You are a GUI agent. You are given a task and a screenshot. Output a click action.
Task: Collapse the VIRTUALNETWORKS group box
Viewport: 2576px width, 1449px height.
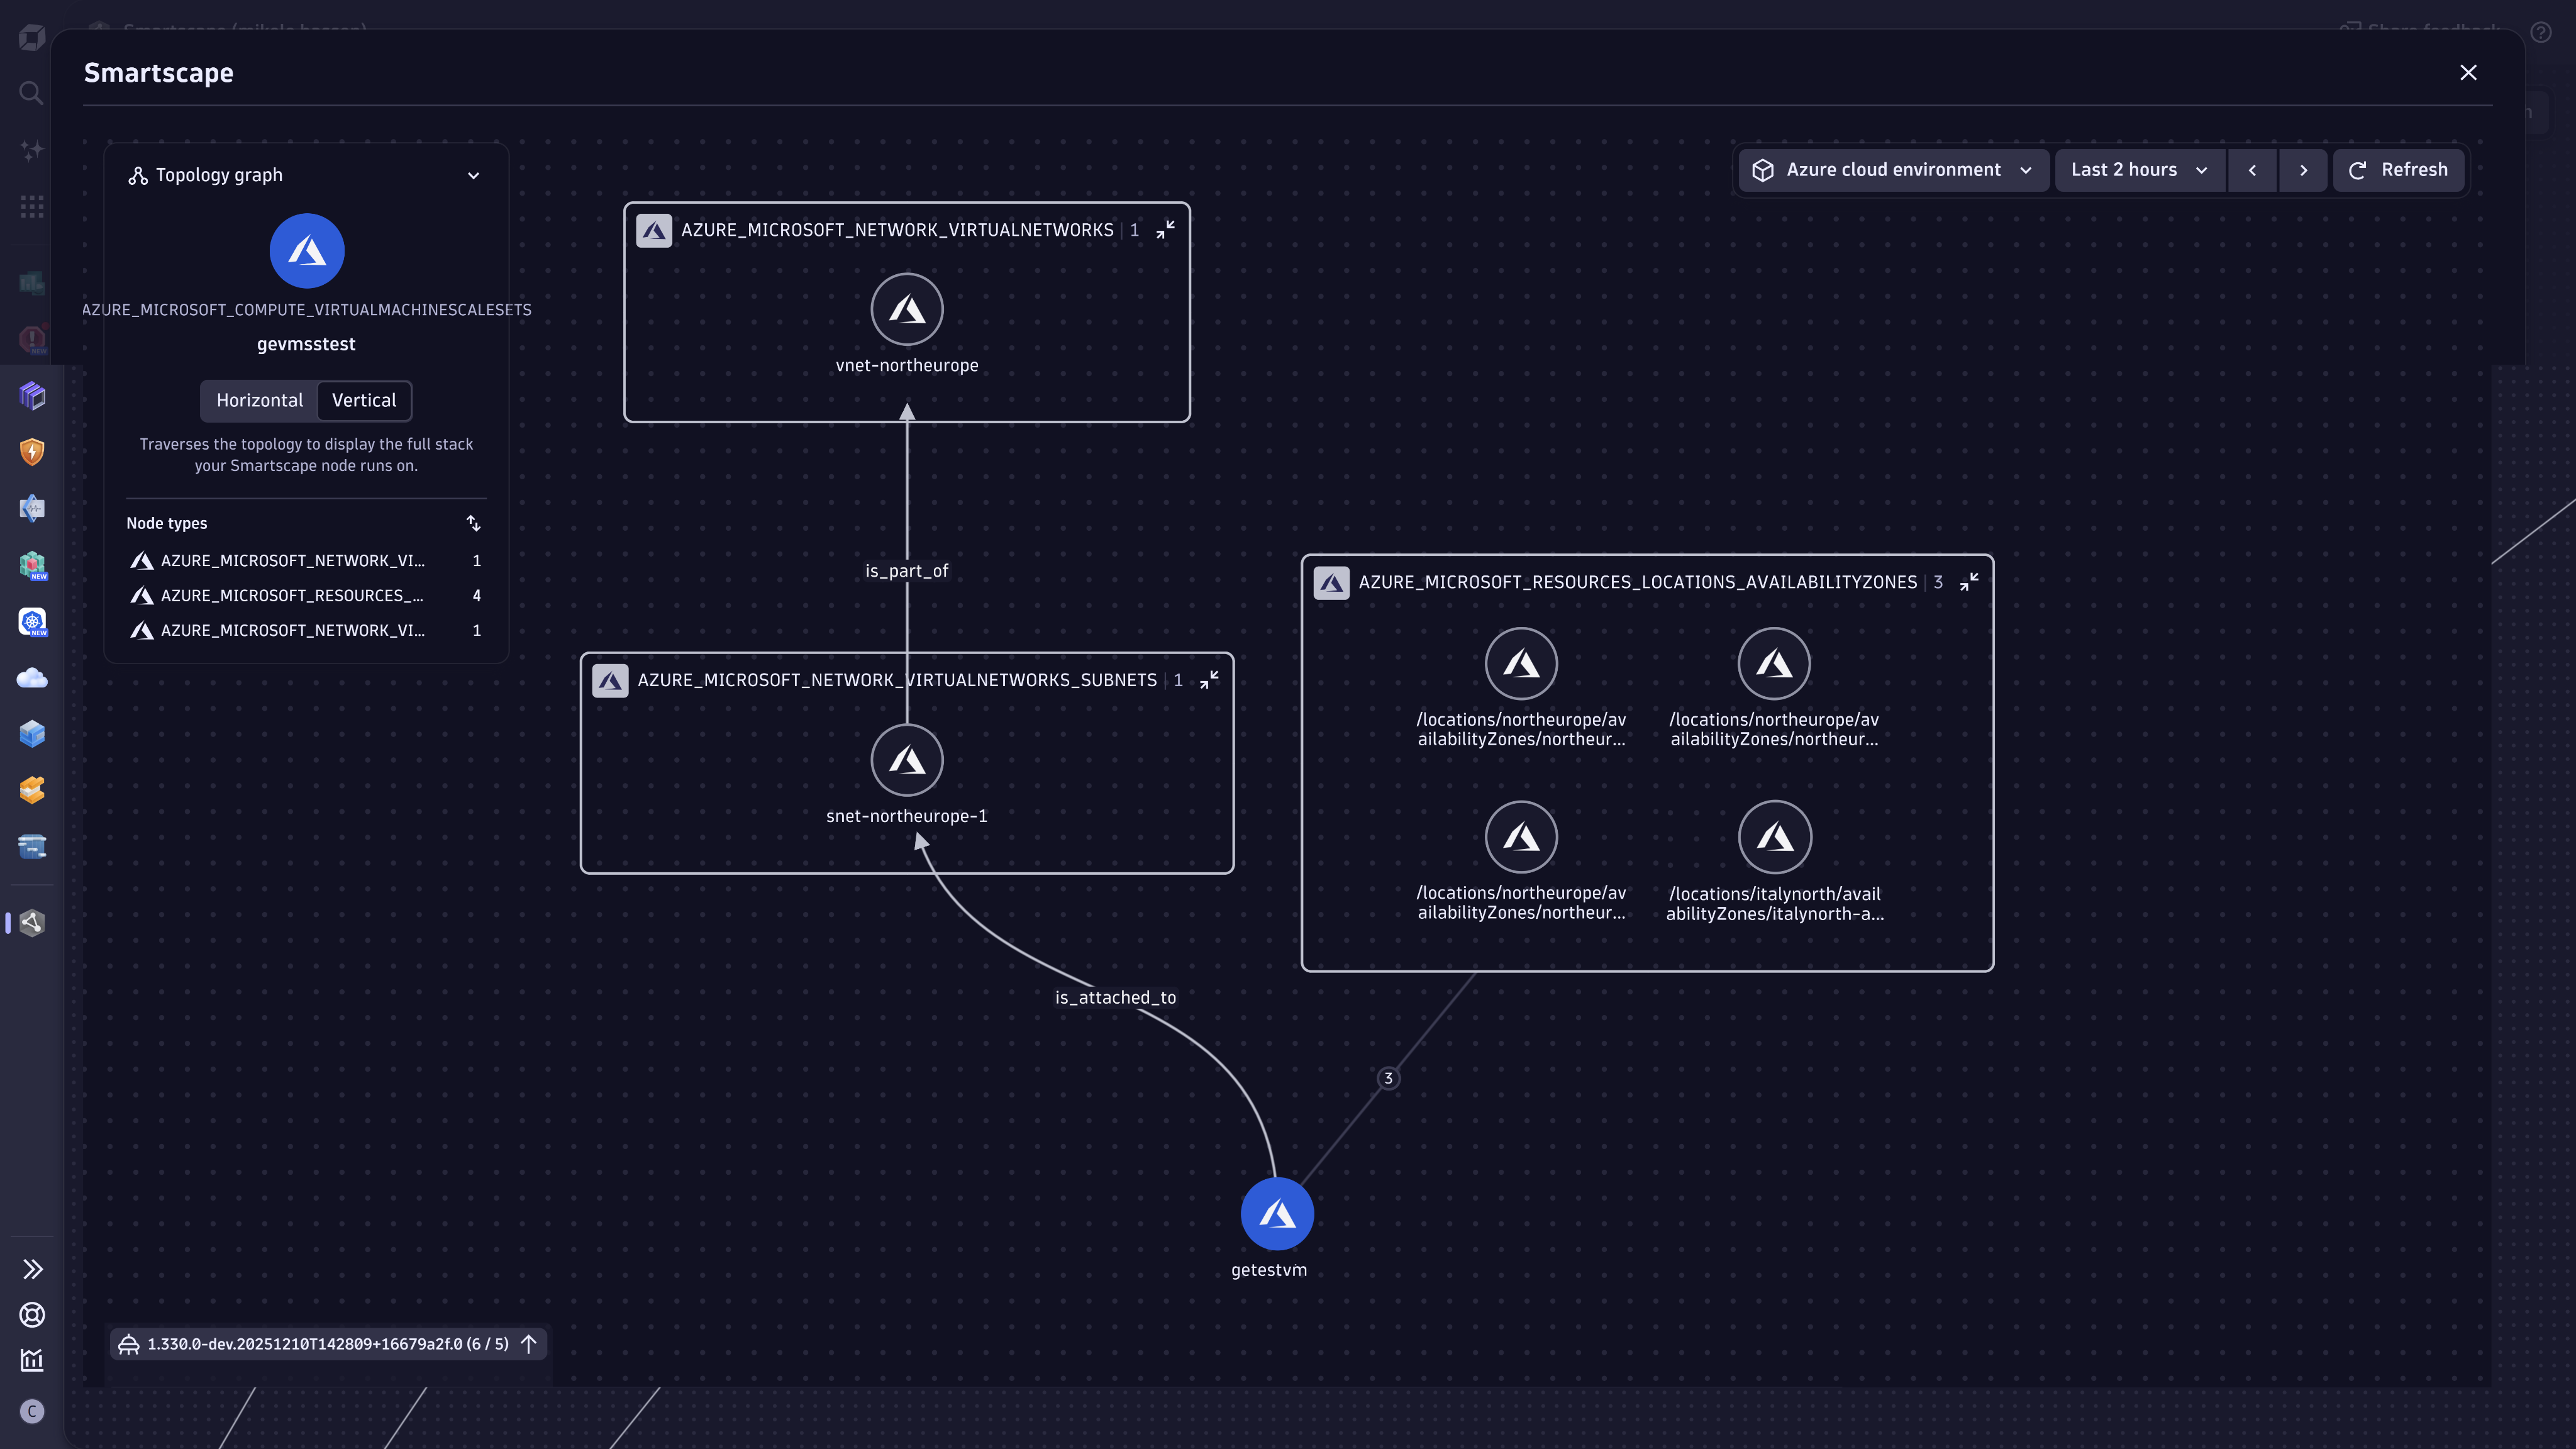click(x=1165, y=230)
